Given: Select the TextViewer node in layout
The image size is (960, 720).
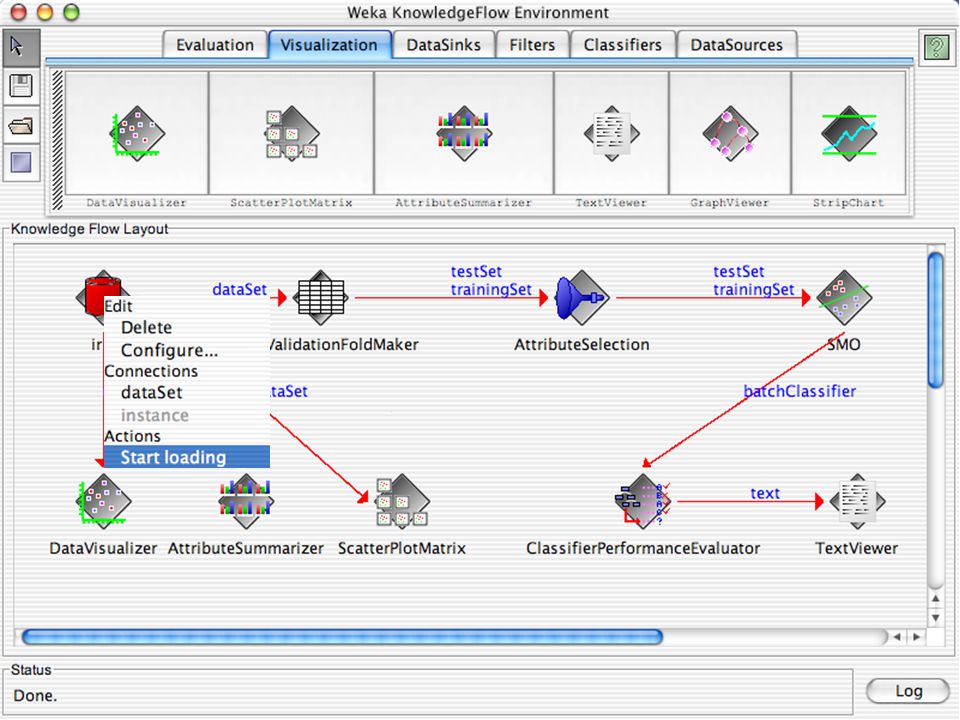Looking at the screenshot, I should click(857, 501).
